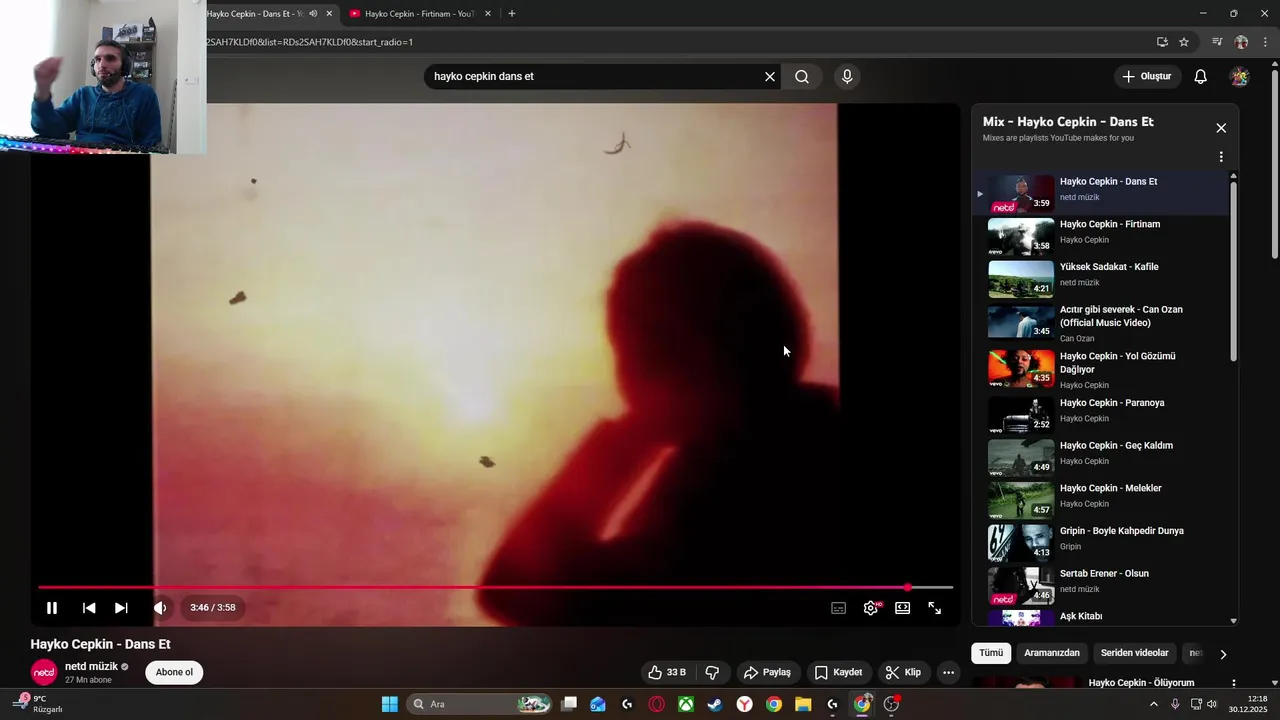The height and width of the screenshot is (720, 1280).
Task: Open the netd müzik channel avatar
Action: (x=44, y=672)
